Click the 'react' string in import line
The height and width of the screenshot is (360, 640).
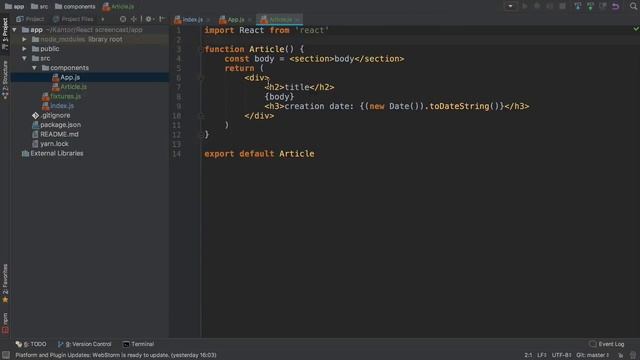pos(311,30)
